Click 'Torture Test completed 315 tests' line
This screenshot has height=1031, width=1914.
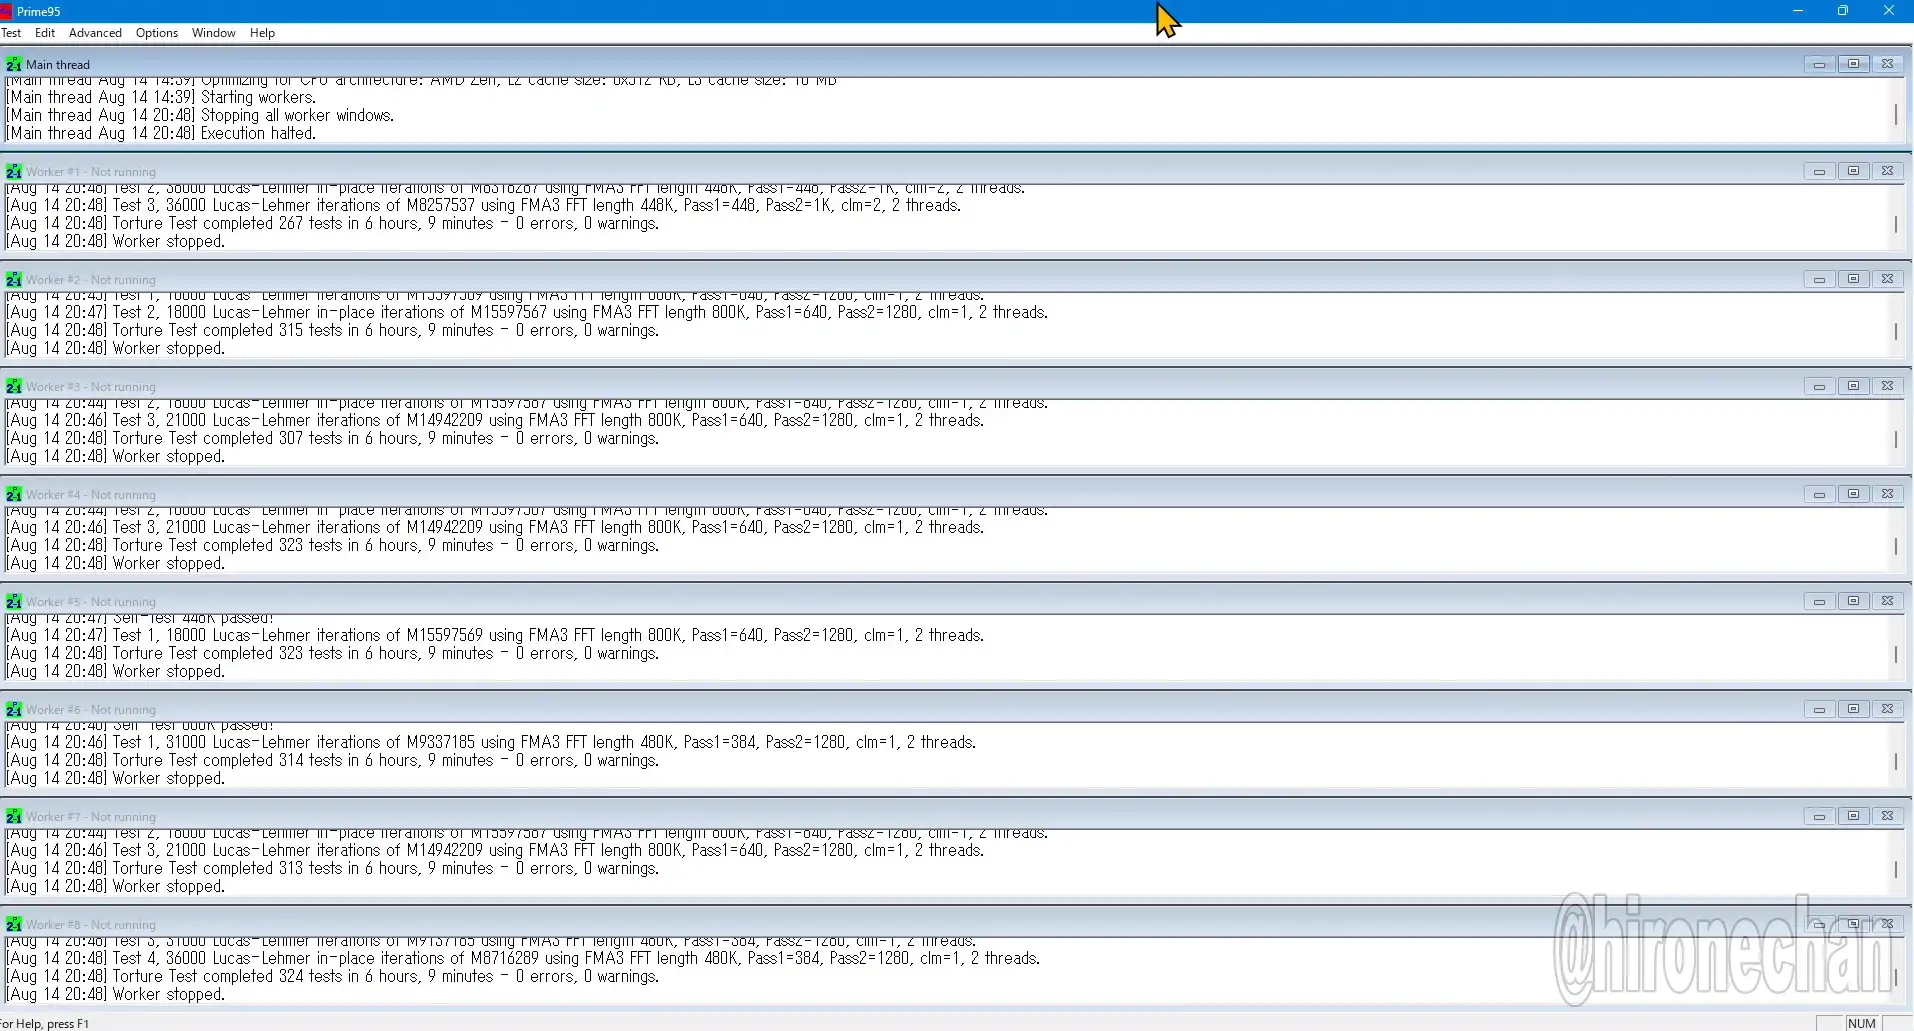pyautogui.click(x=333, y=330)
